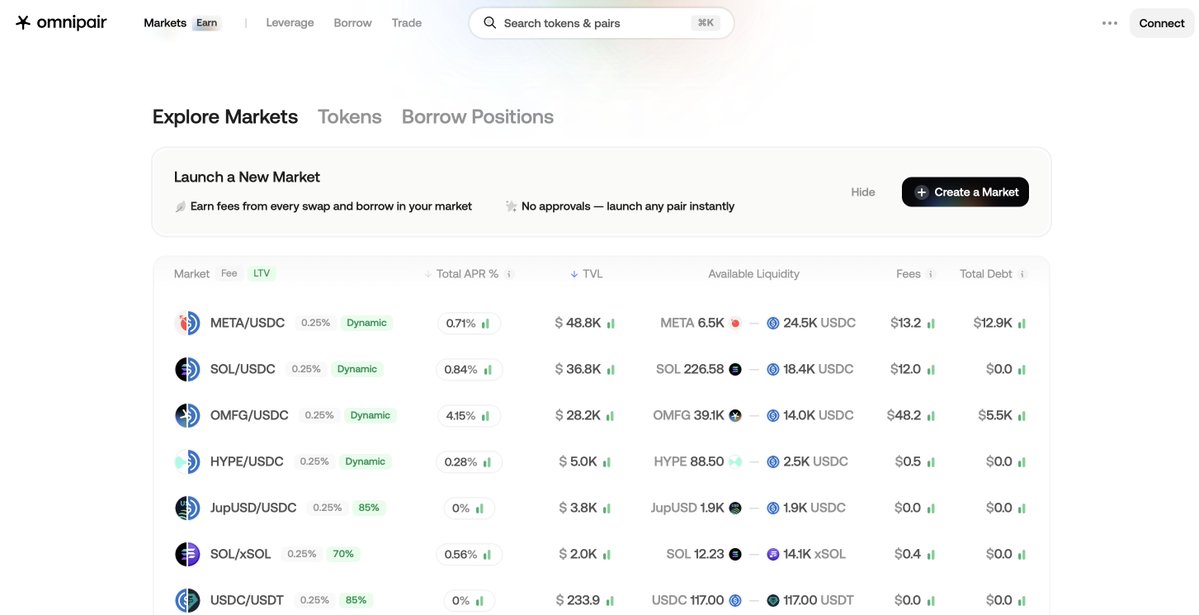Viewport: 1199px width, 615px height.
Task: Click the chart bars icon beside OMFG/USDC fees
Action: 931,416
